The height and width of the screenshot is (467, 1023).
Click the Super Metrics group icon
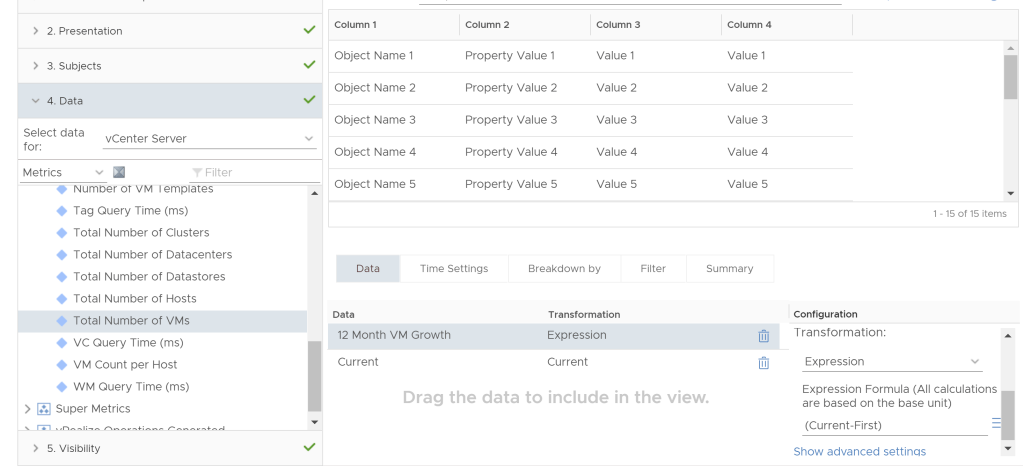coord(44,409)
